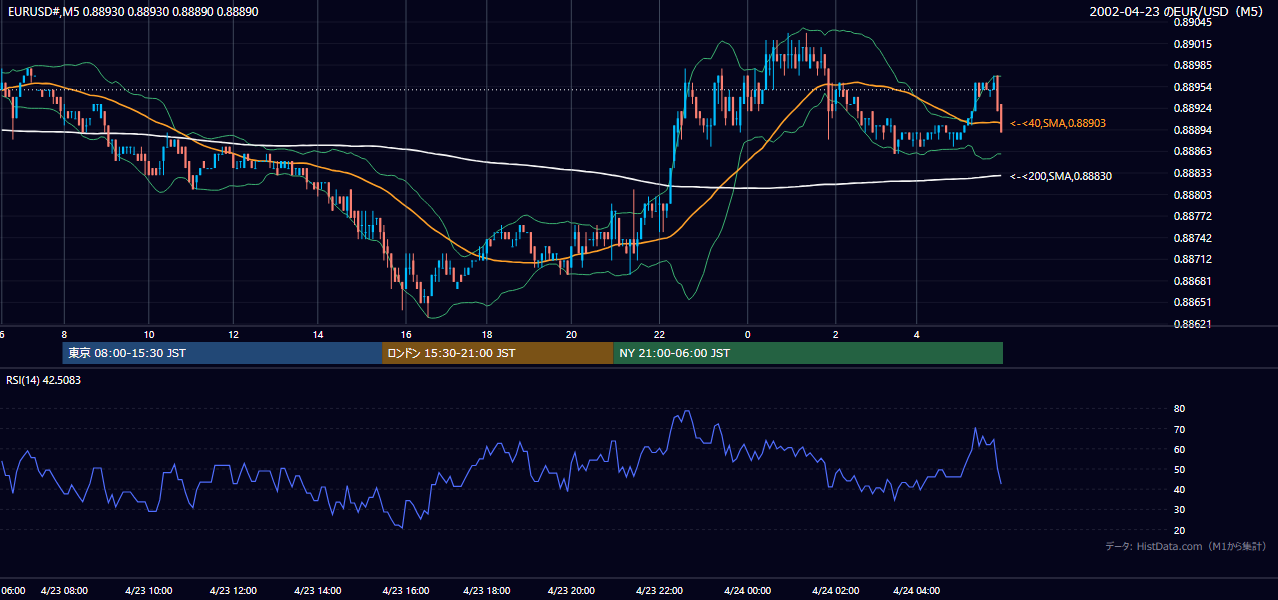Click the 4/23 10:00 date label

click(x=149, y=590)
